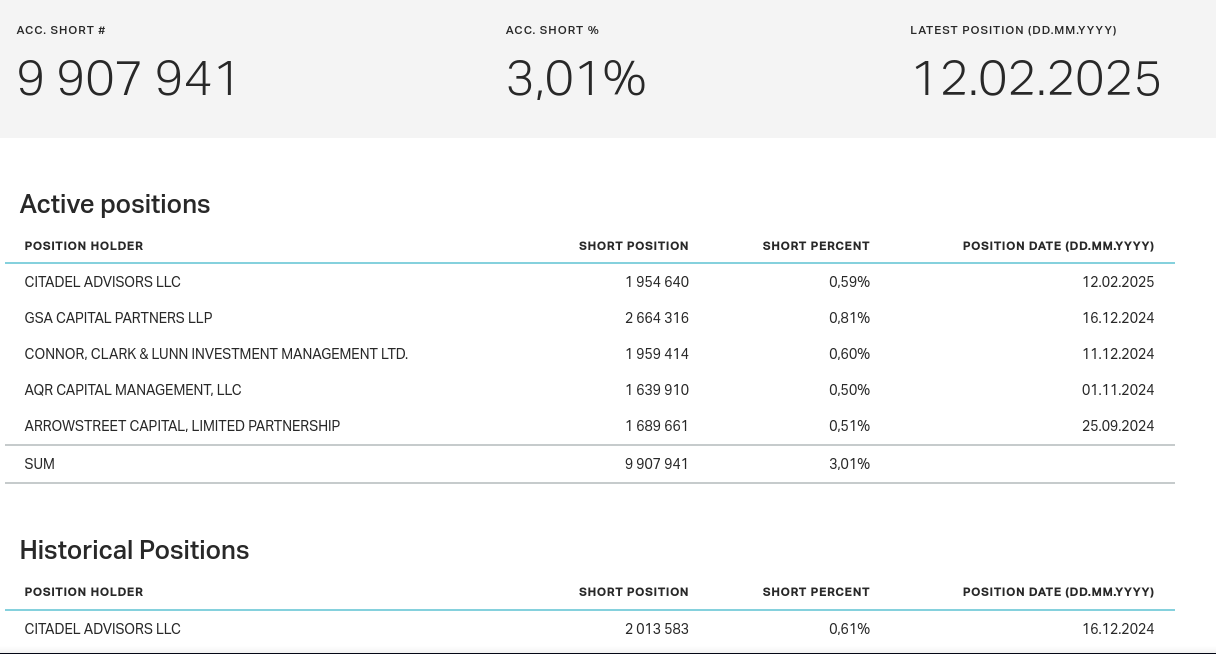Select the short position value 1 959 414
The height and width of the screenshot is (654, 1216).
[657, 354]
